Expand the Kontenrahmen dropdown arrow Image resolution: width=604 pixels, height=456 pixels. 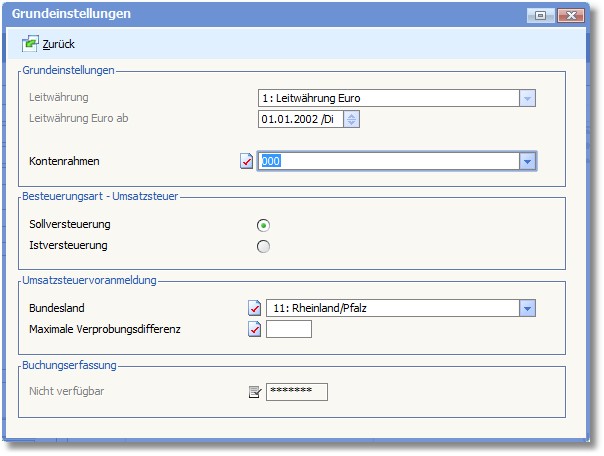527,161
